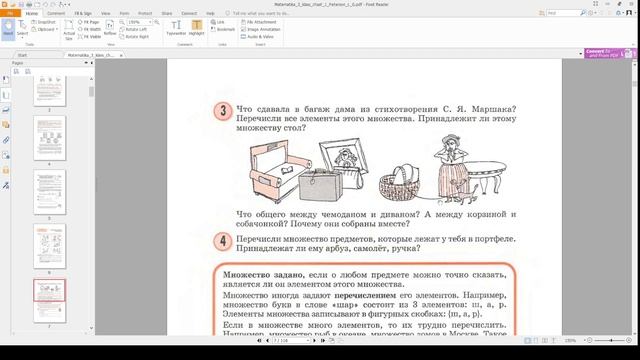640x360 pixels.
Task: Enable Reflow view
Action: click(x=110, y=28)
